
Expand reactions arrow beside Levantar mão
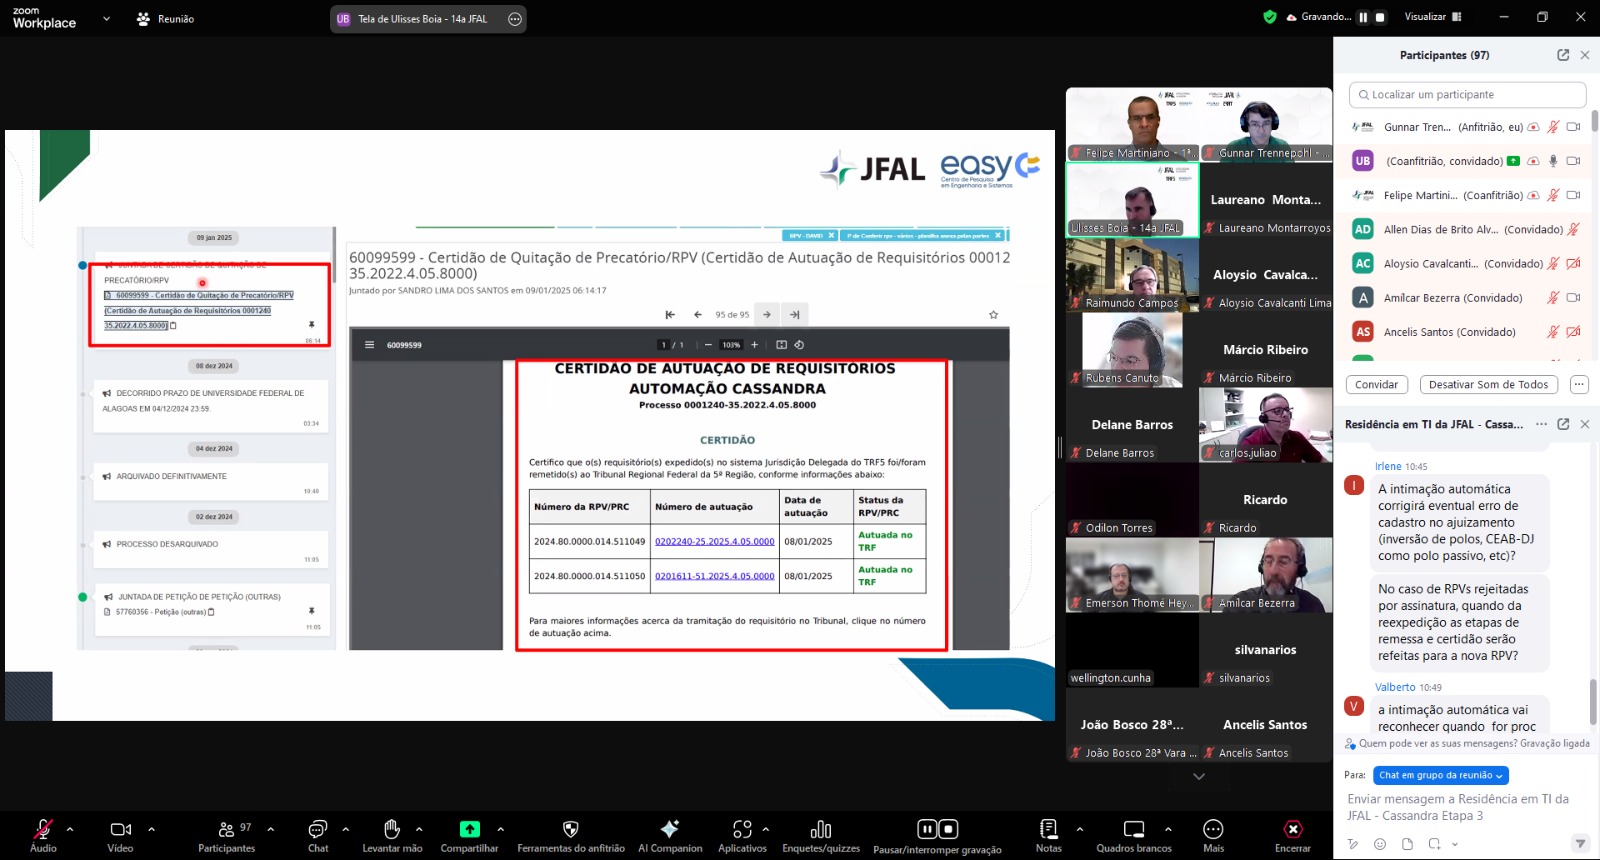[419, 829]
